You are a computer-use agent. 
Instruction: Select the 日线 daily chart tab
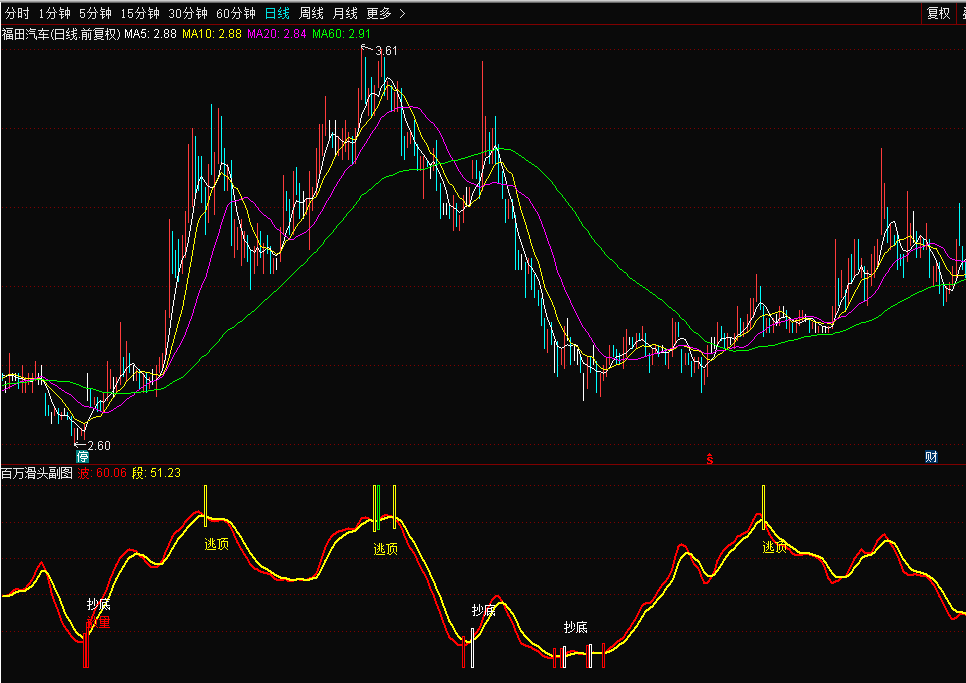(278, 14)
